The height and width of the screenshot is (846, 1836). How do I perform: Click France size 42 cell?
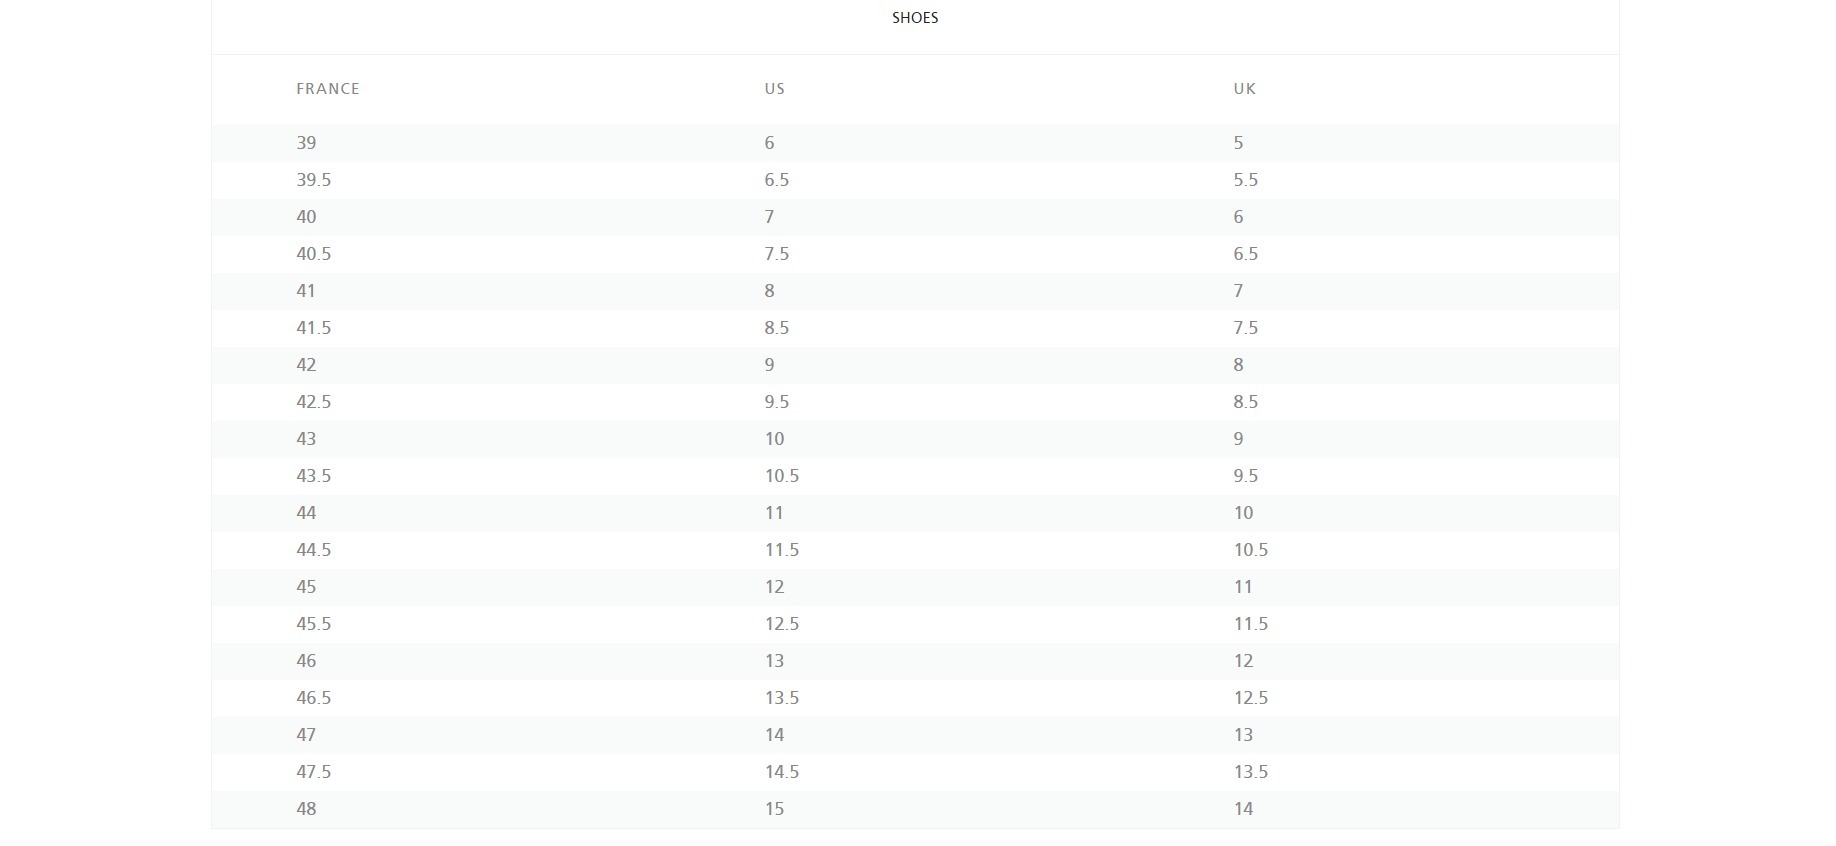(306, 365)
